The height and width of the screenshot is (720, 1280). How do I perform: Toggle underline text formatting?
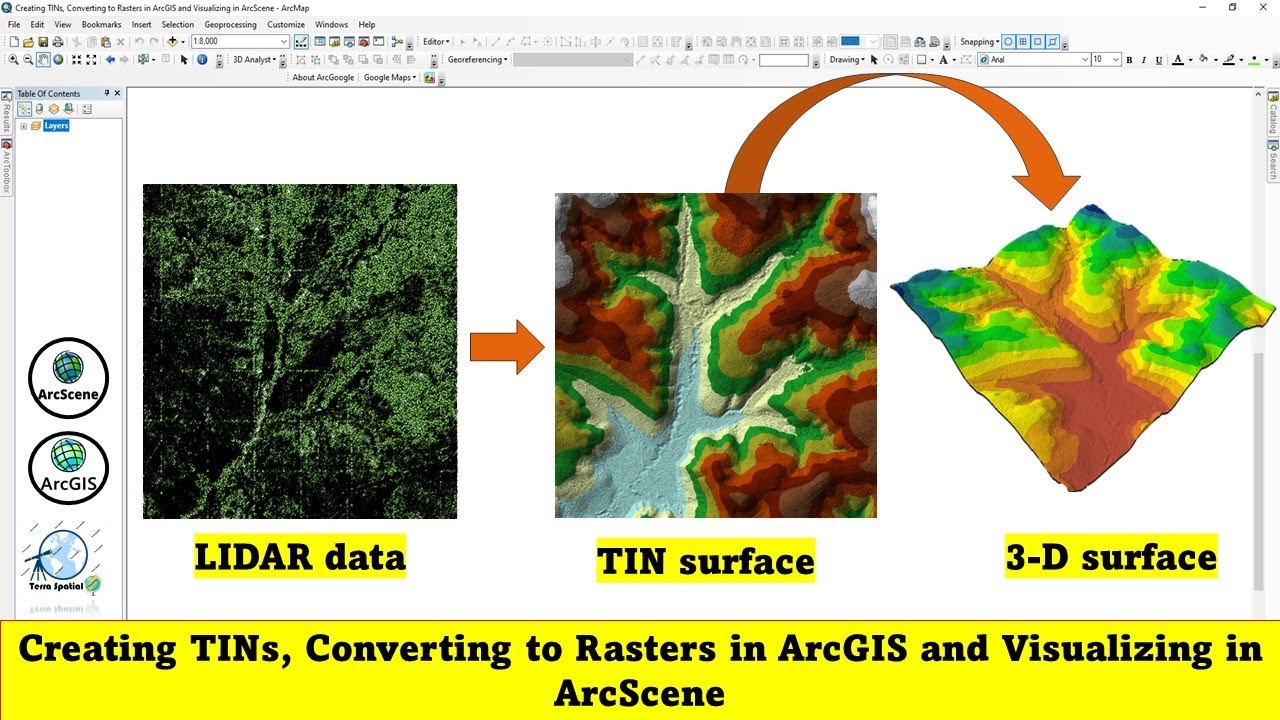point(1159,60)
